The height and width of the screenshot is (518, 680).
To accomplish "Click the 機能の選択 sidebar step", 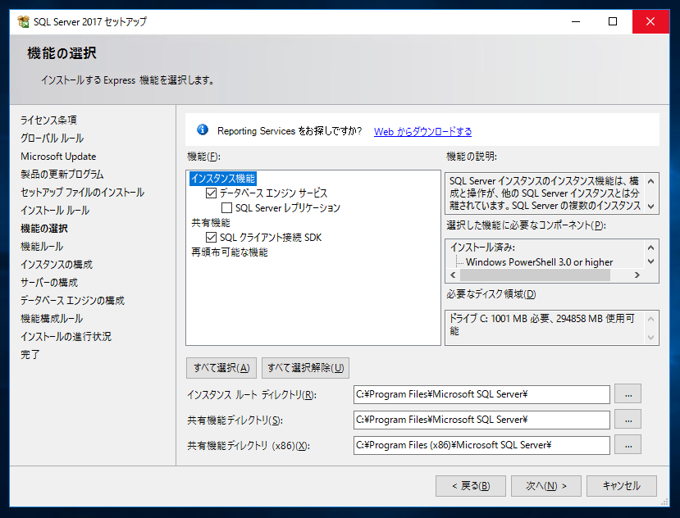I will click(44, 229).
